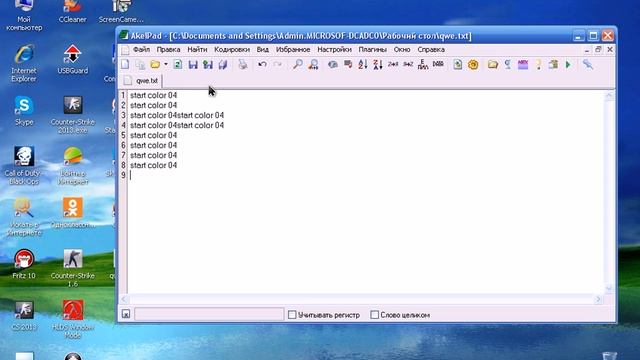This screenshot has width=640, height=360.
Task: Open the Настройки menu
Action: coord(334,49)
